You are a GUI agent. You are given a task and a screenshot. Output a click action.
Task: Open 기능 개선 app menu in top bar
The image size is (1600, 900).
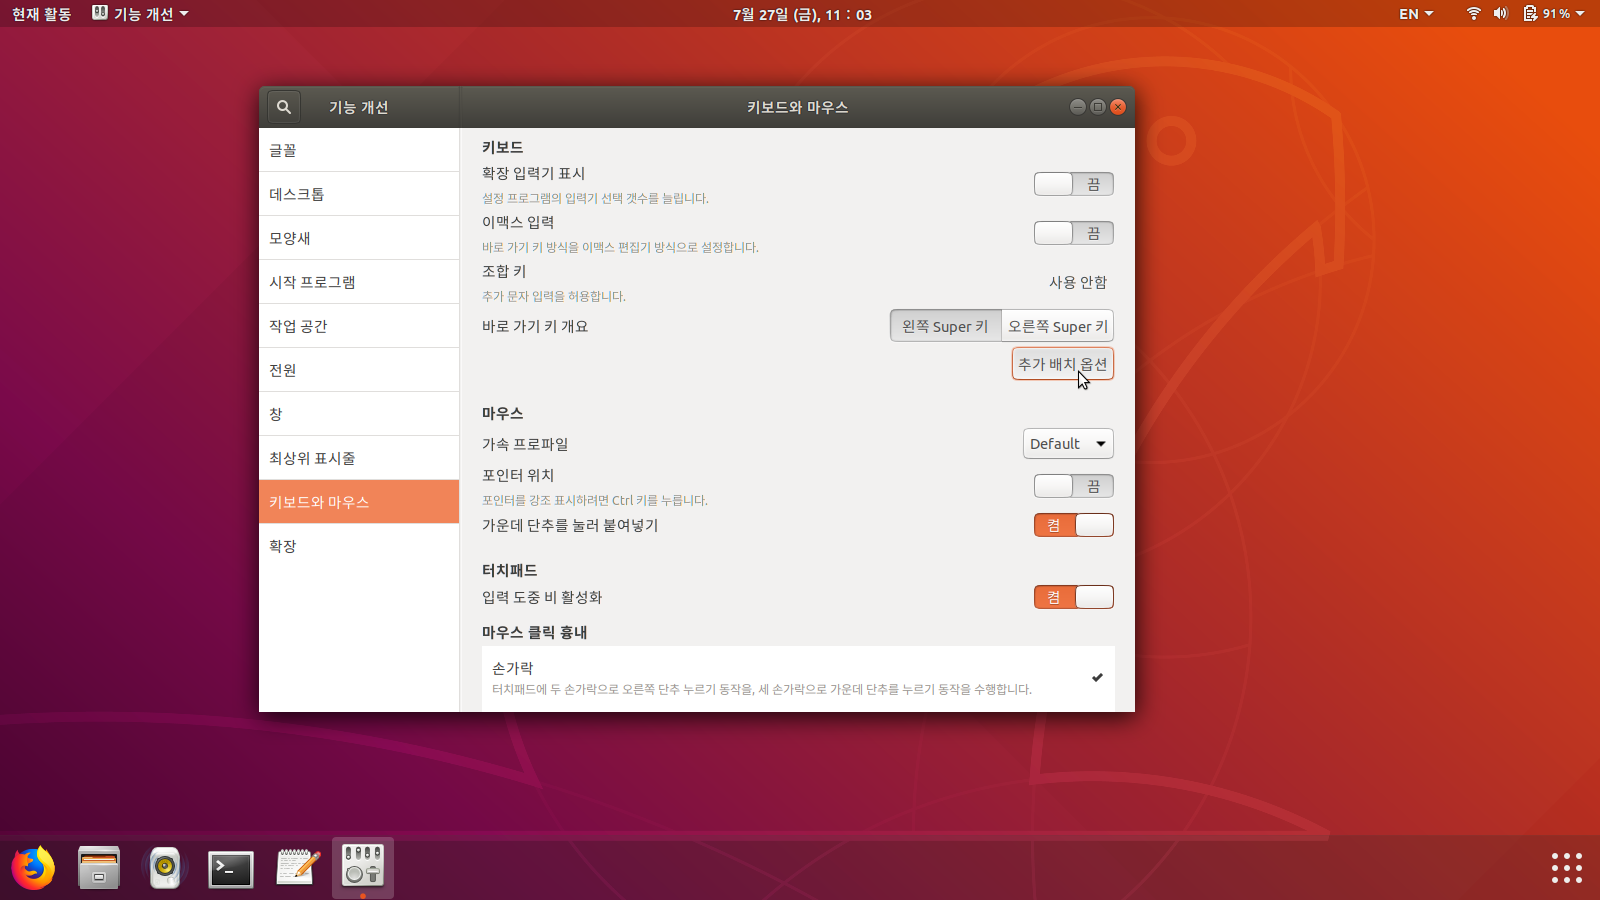[x=140, y=14]
